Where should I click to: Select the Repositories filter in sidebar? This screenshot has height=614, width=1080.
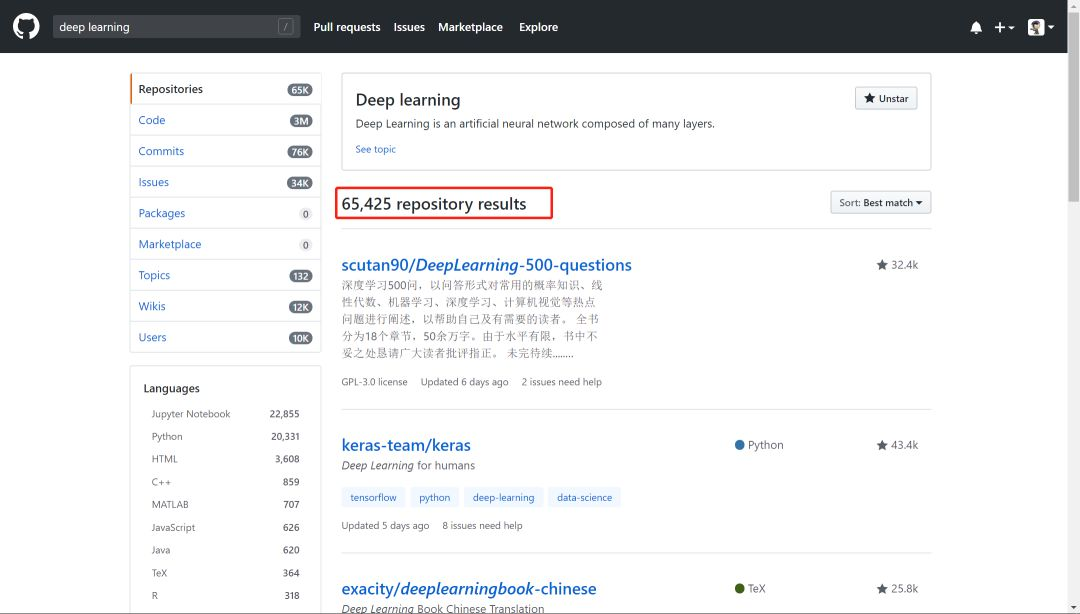pos(225,89)
